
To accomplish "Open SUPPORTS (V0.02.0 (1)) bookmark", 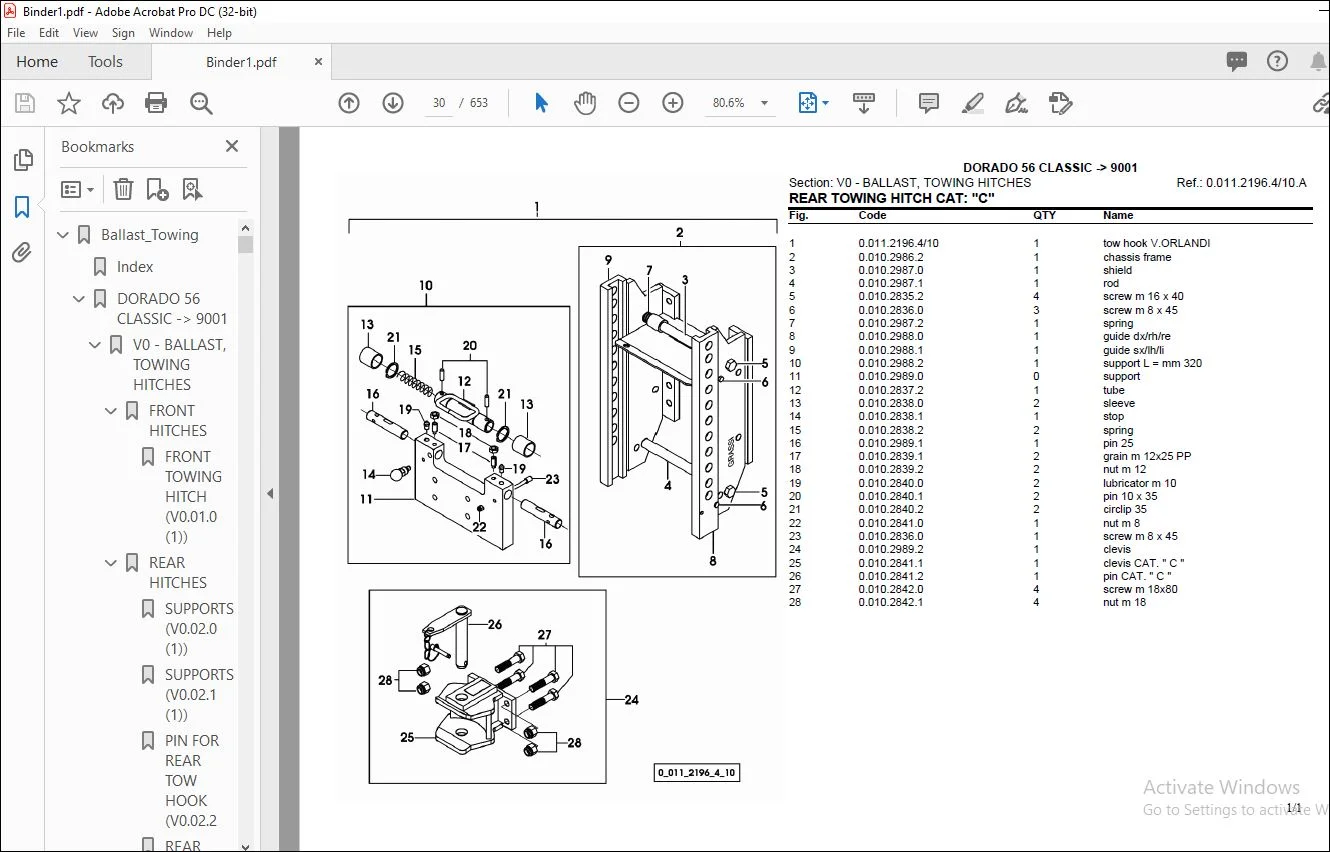I will pyautogui.click(x=199, y=629).
